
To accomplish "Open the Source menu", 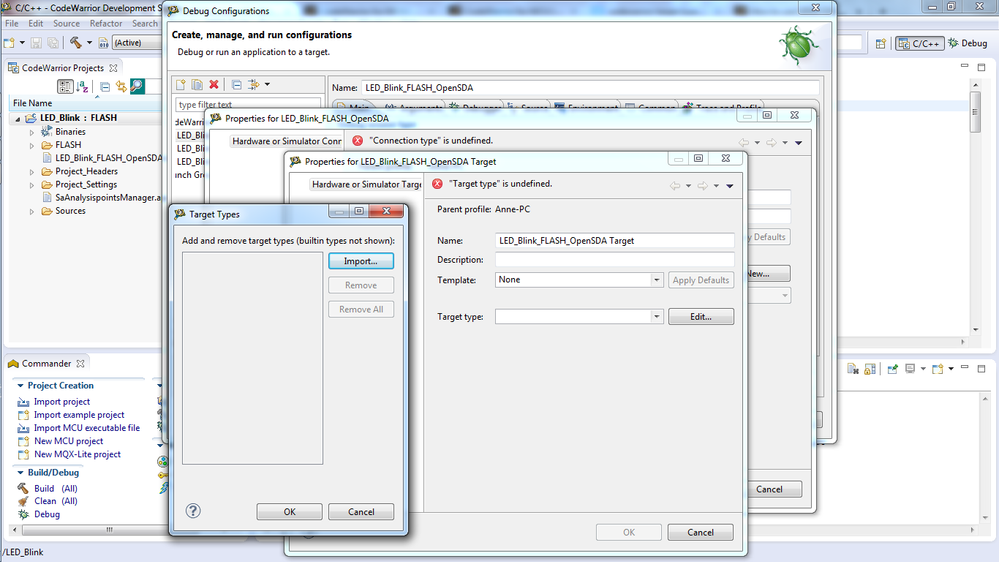I will point(66,24).
